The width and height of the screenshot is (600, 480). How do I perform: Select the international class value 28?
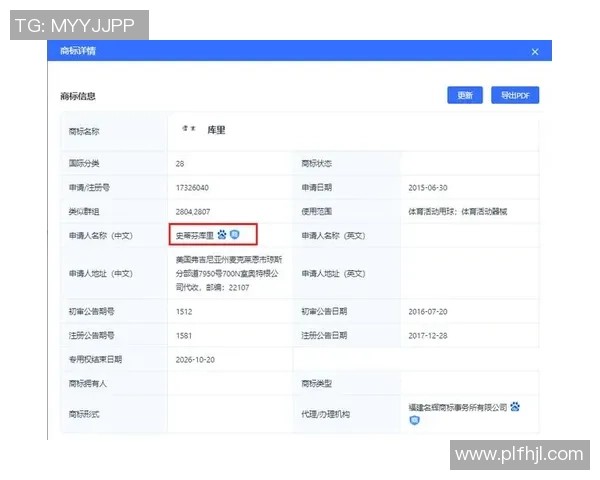coord(180,164)
